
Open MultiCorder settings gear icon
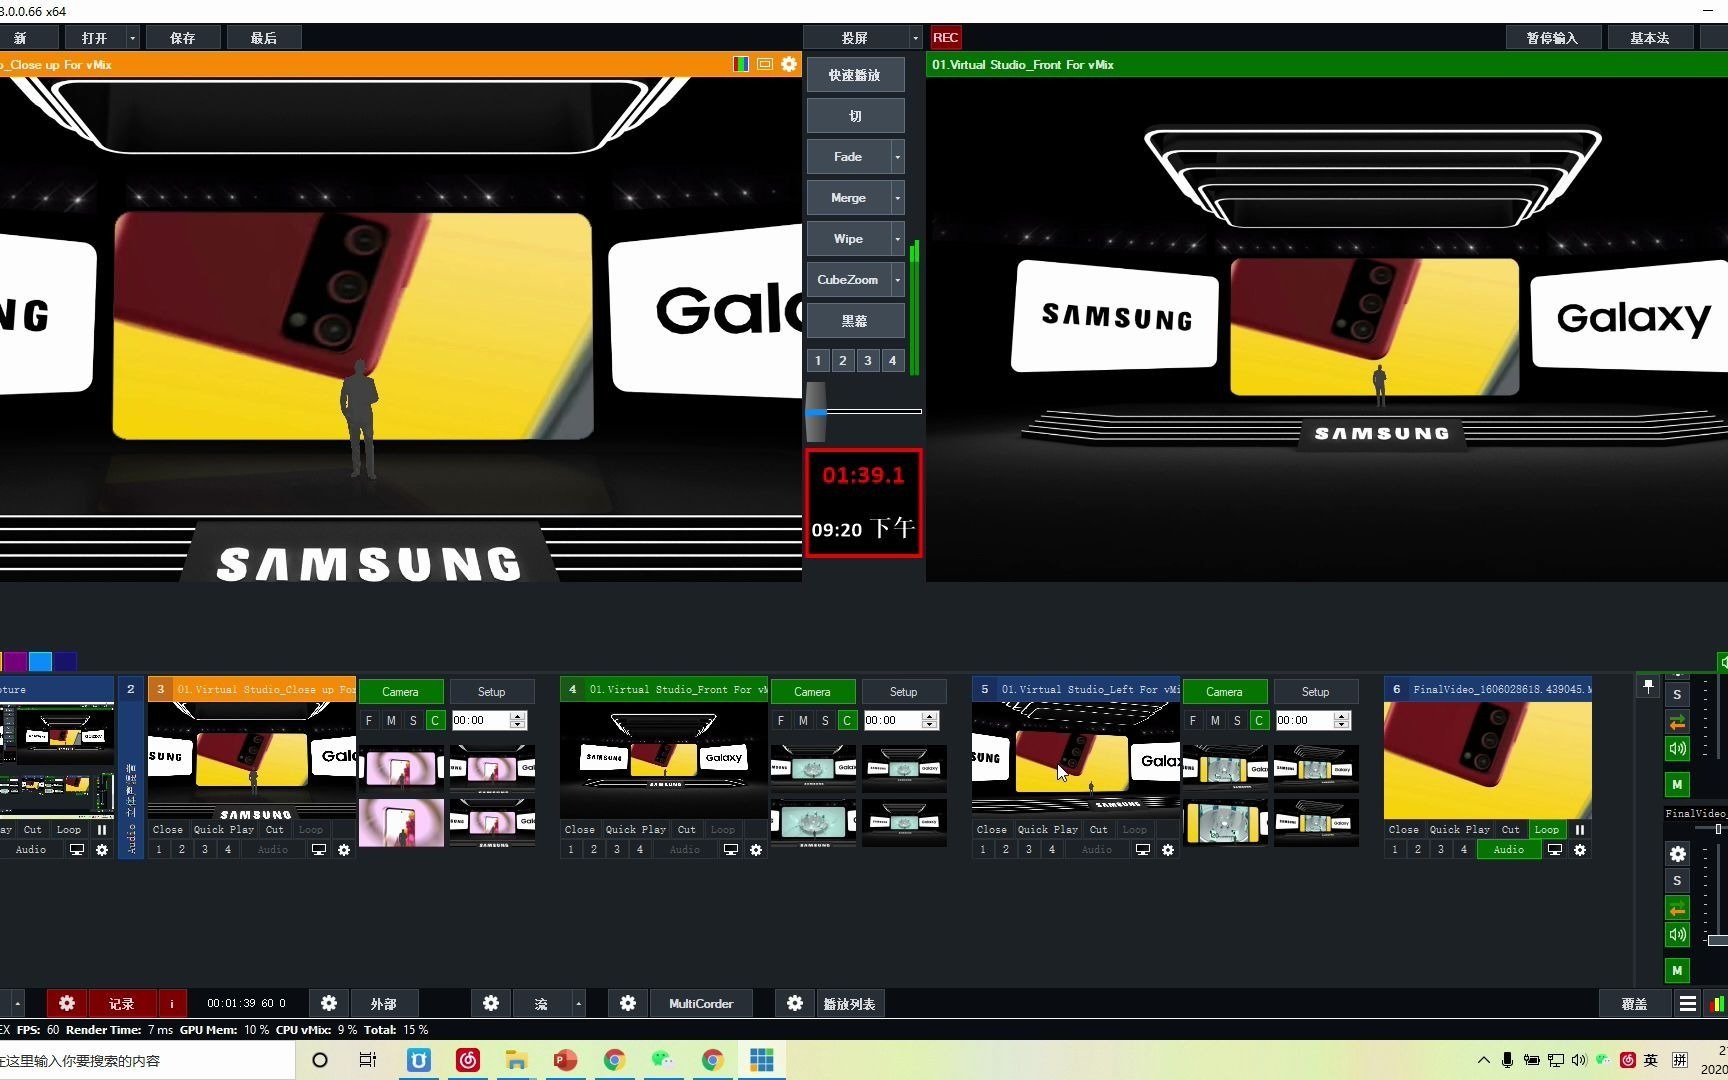(x=628, y=1003)
